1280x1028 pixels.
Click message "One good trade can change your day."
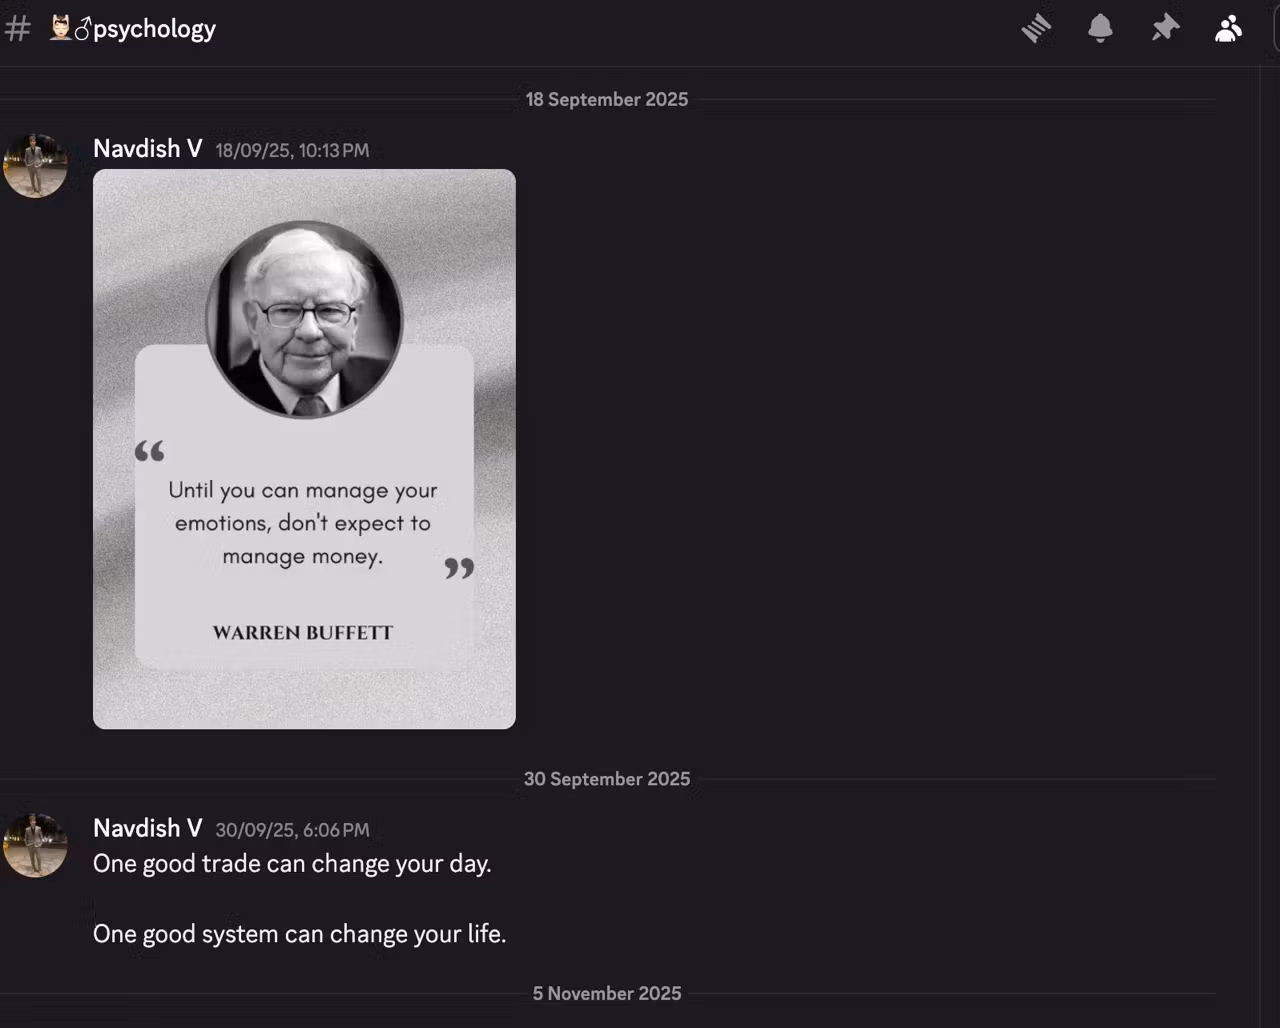[x=292, y=864]
